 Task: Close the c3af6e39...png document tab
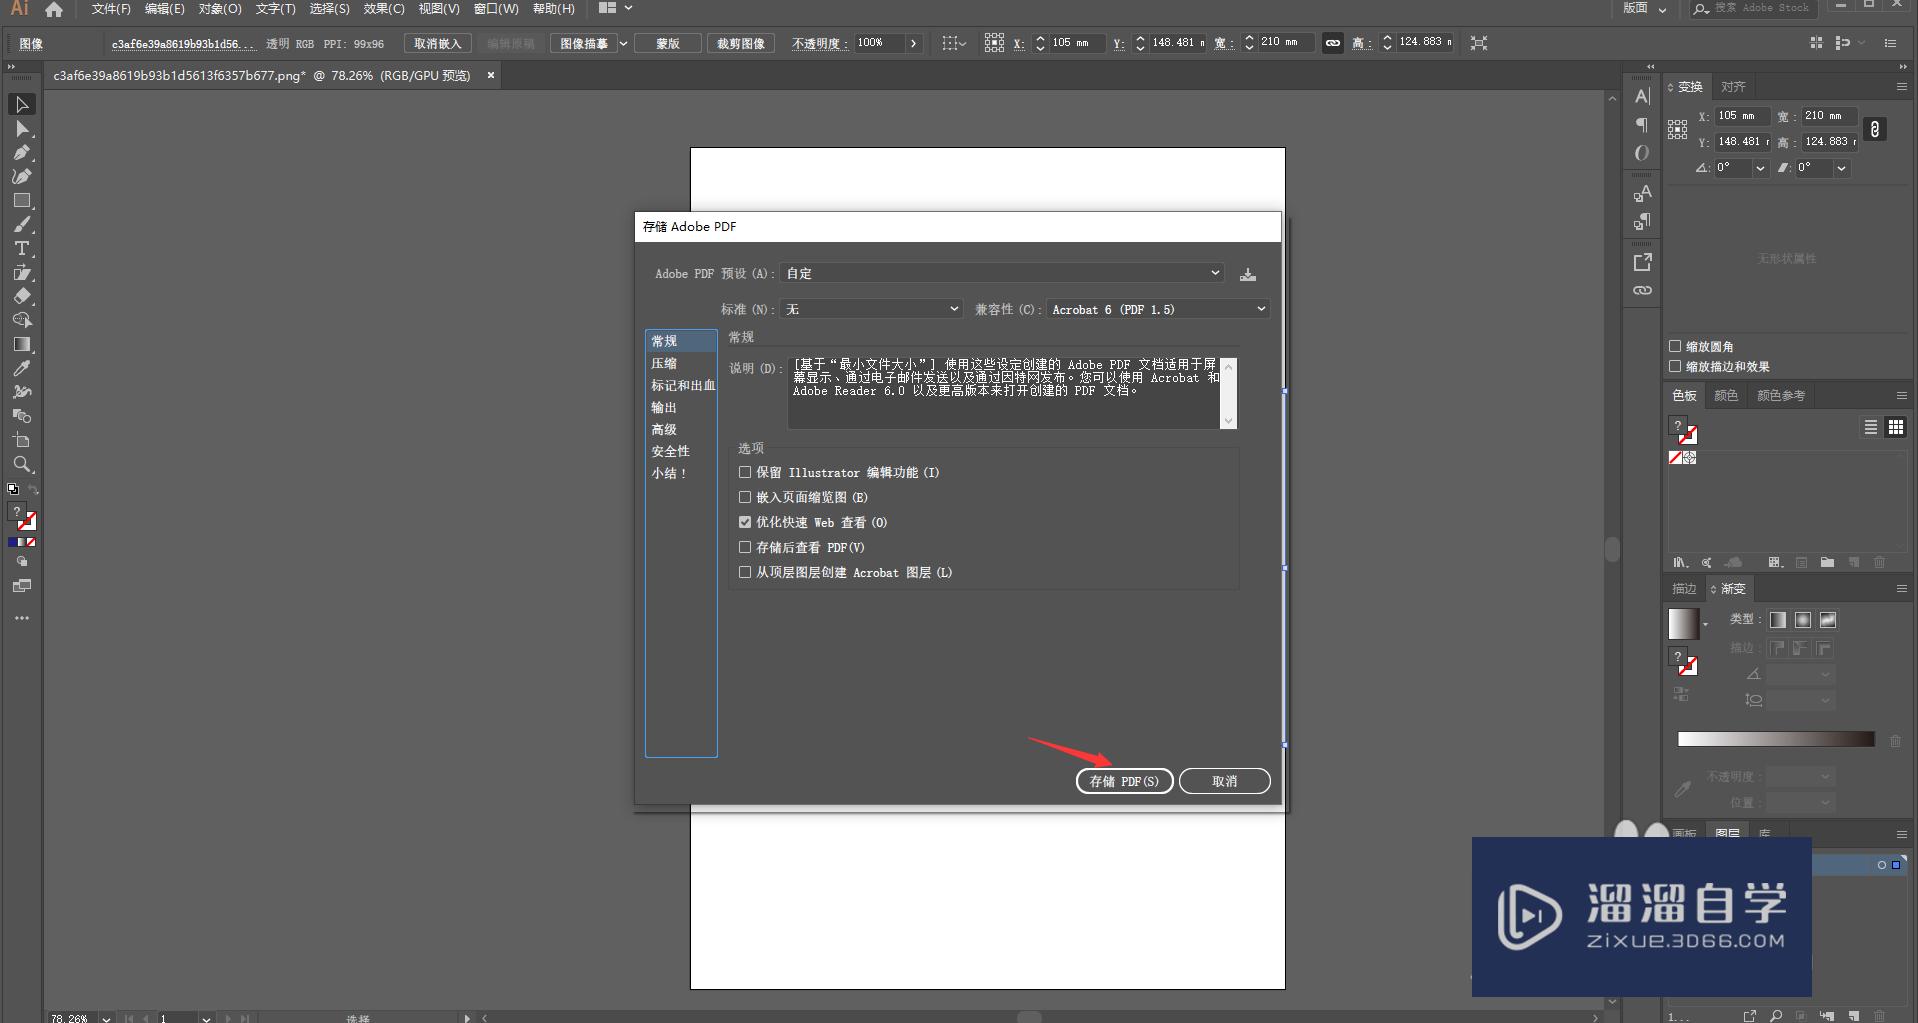click(491, 75)
